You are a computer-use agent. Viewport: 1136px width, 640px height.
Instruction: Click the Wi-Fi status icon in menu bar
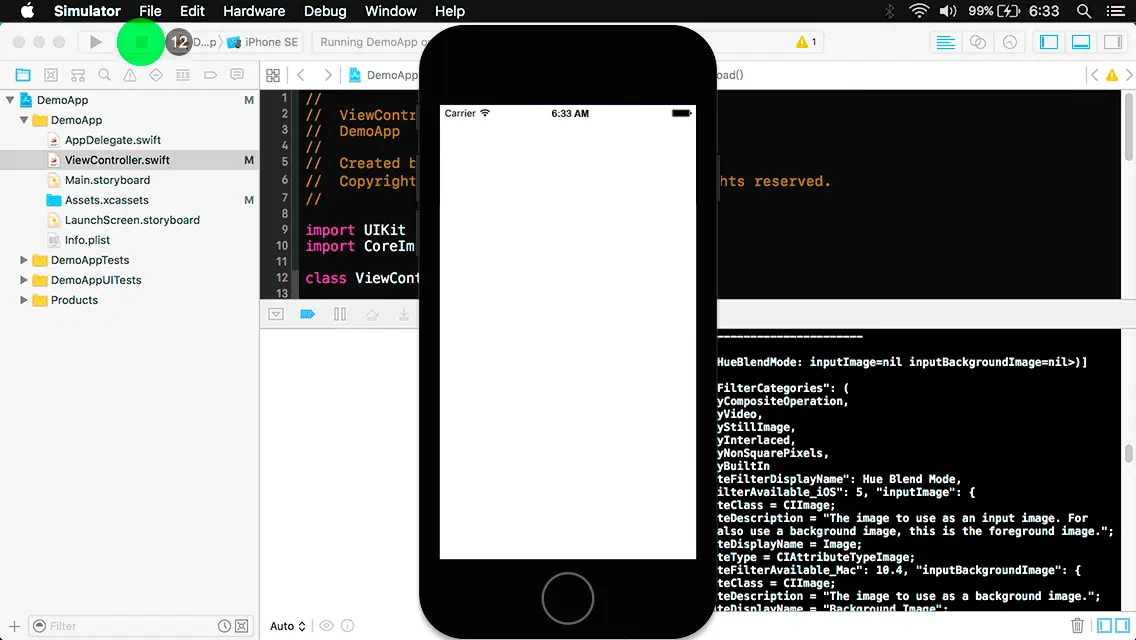(919, 11)
